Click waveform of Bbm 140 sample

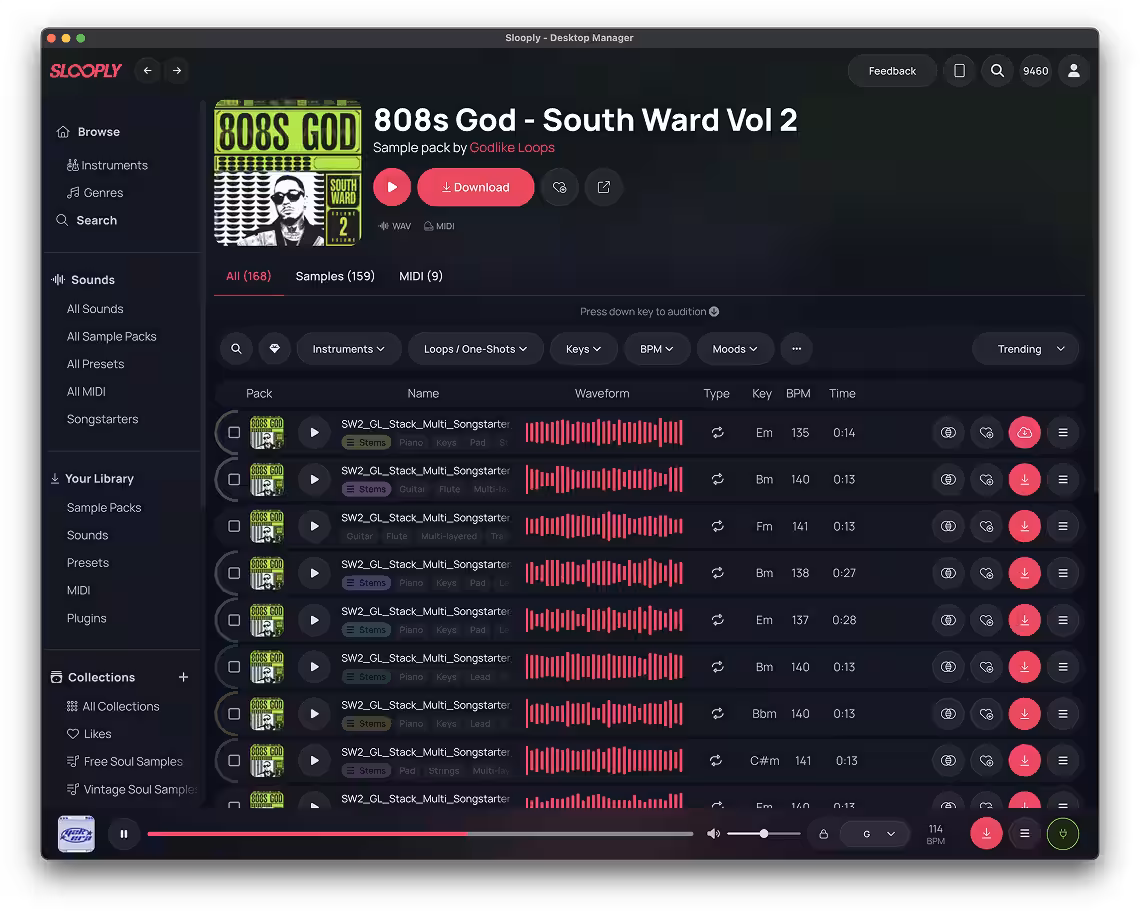pos(604,714)
